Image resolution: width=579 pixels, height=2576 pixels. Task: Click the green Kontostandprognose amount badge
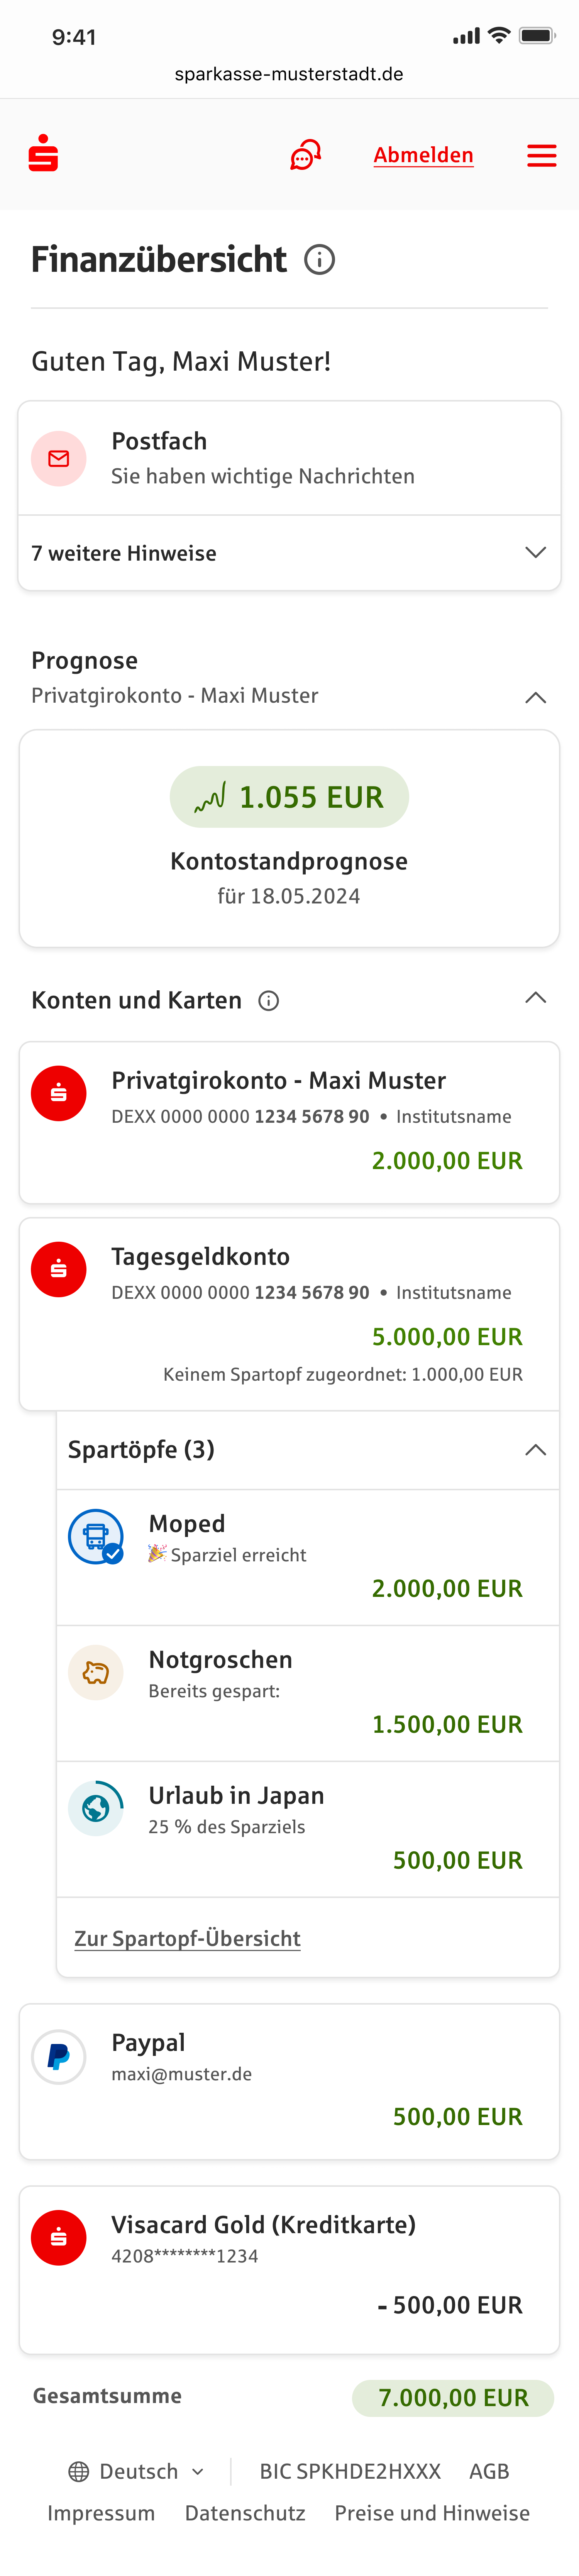click(289, 797)
